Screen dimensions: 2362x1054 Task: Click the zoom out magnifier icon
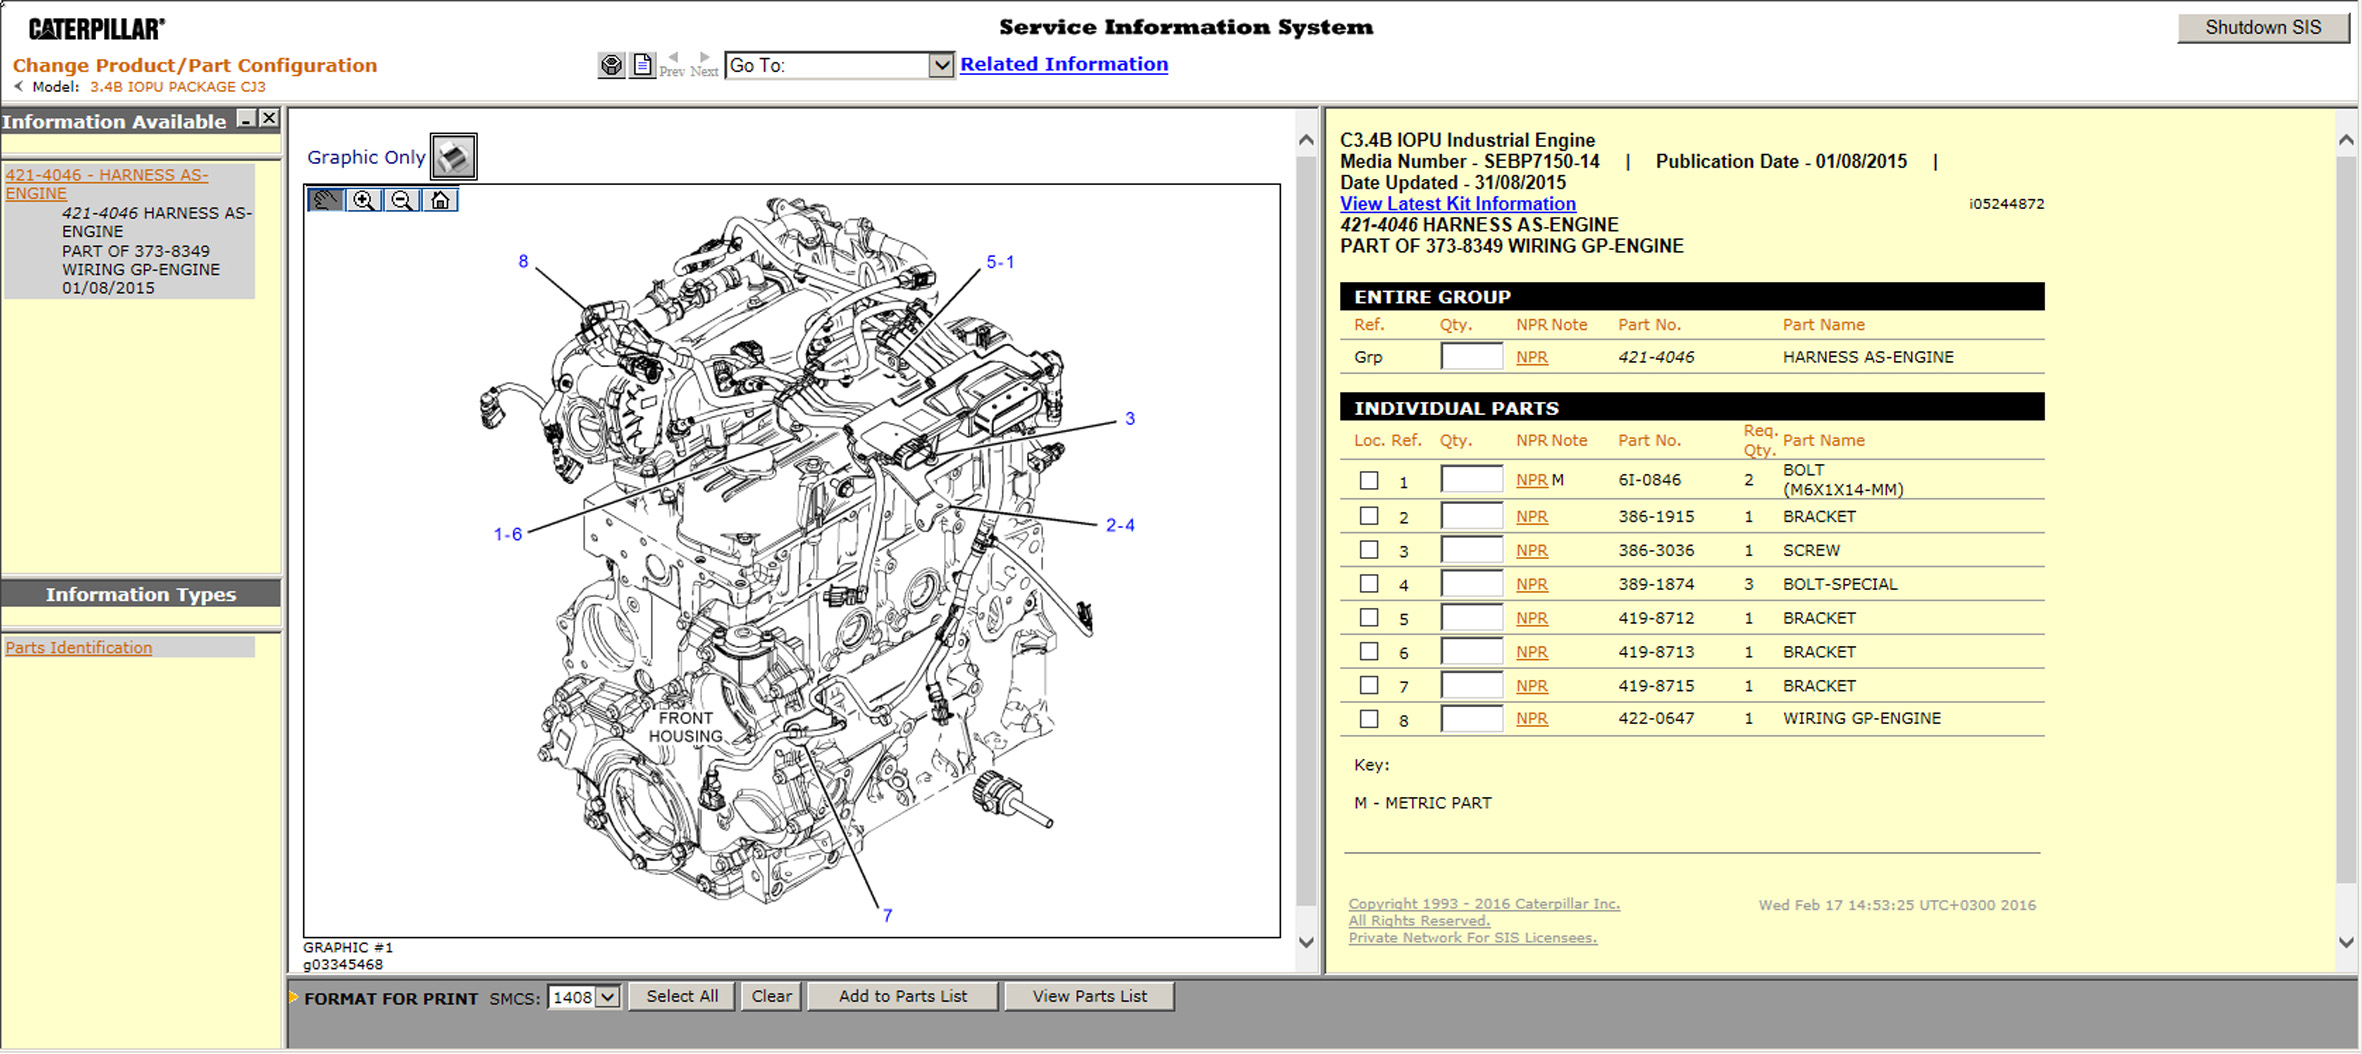click(402, 200)
